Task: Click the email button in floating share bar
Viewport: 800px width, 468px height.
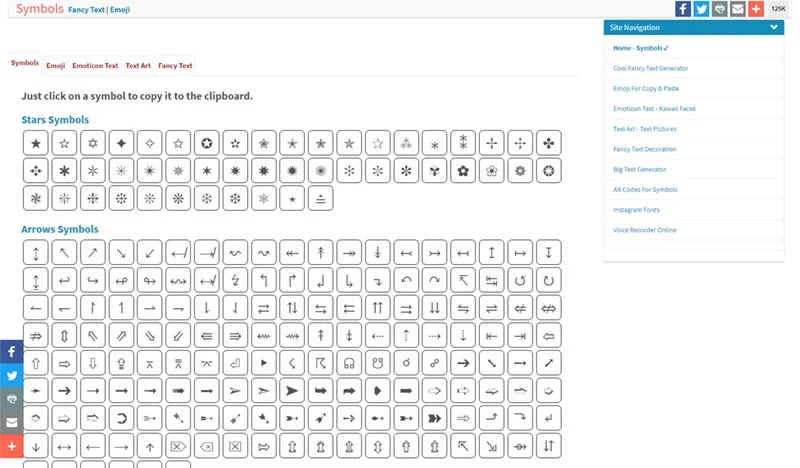Action: click(x=12, y=423)
